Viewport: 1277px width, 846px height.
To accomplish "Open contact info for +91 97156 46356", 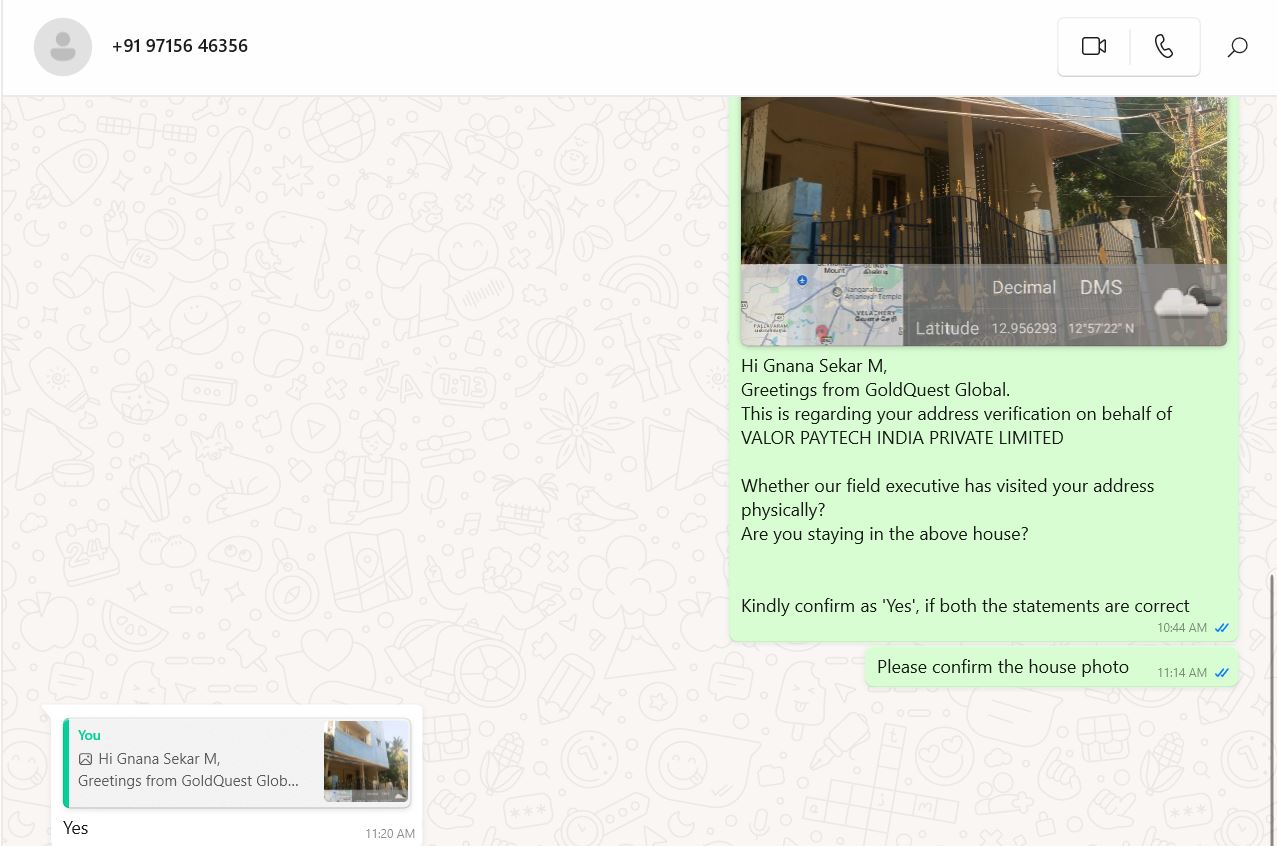I will [180, 46].
